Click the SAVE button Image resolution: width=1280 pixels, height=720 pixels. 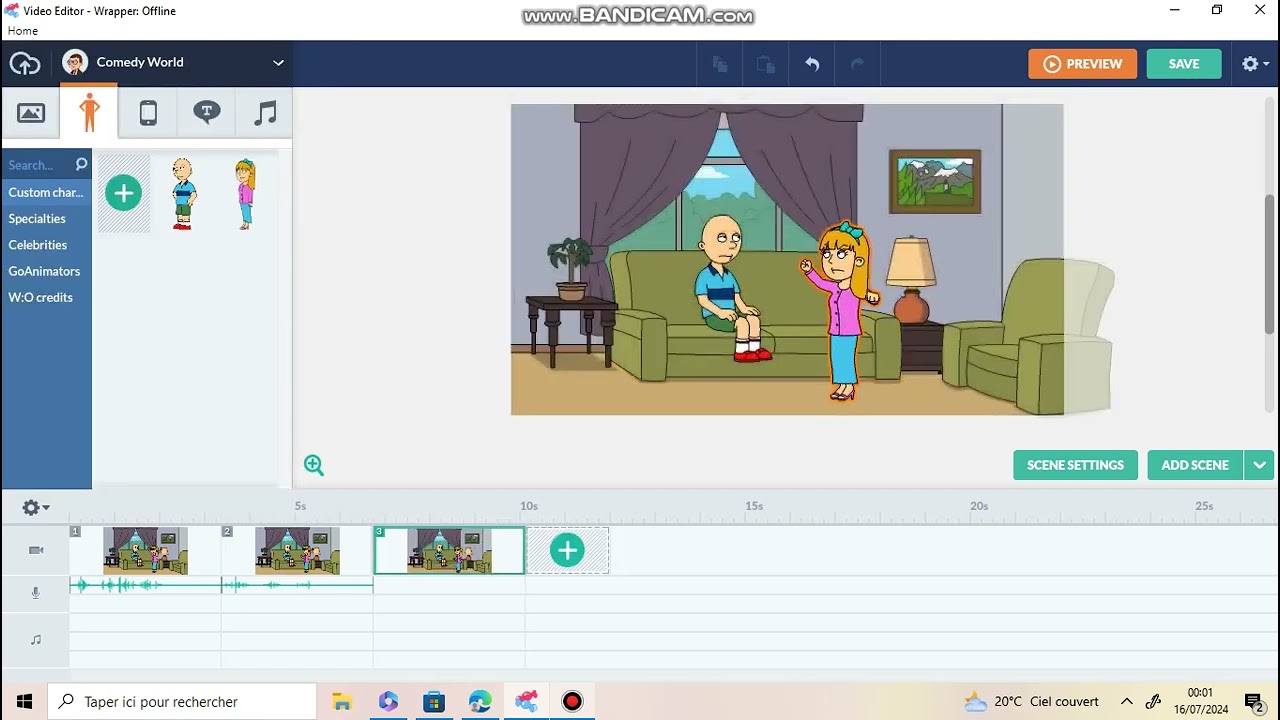1184,64
